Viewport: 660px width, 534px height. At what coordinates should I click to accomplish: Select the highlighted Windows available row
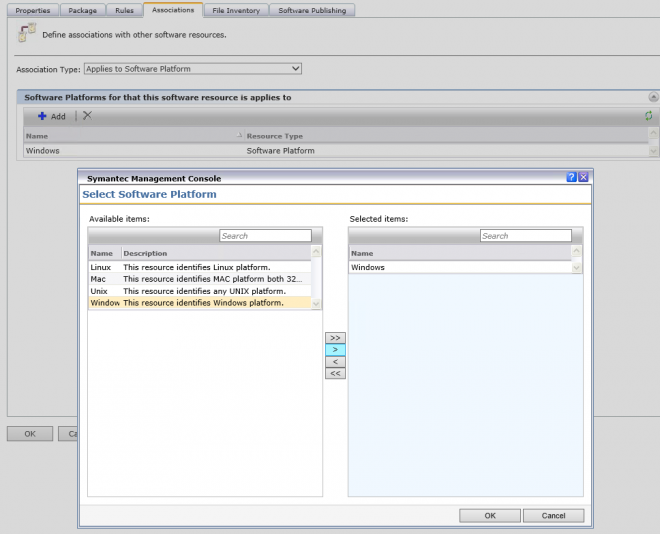pyautogui.click(x=200, y=303)
